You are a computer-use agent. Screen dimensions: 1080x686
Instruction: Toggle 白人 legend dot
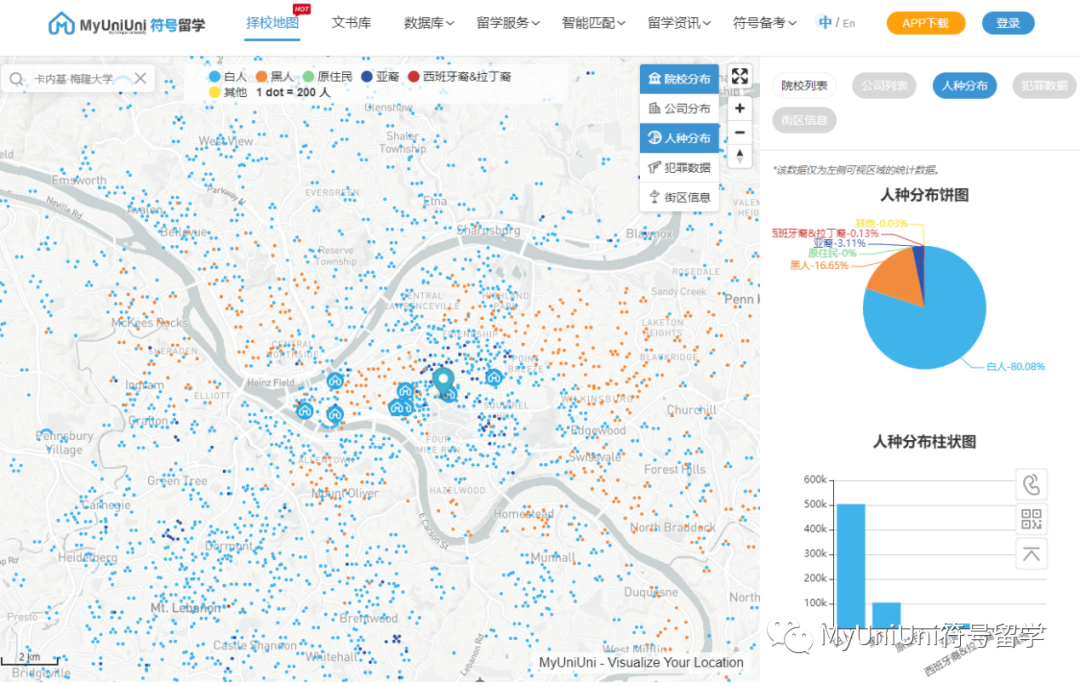click(214, 76)
